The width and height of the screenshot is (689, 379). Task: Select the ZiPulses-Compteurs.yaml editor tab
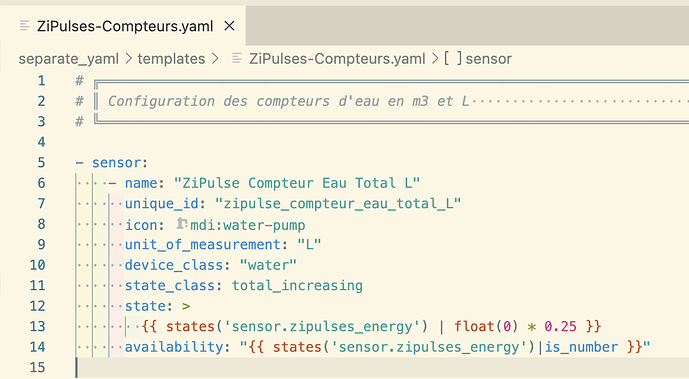123,26
